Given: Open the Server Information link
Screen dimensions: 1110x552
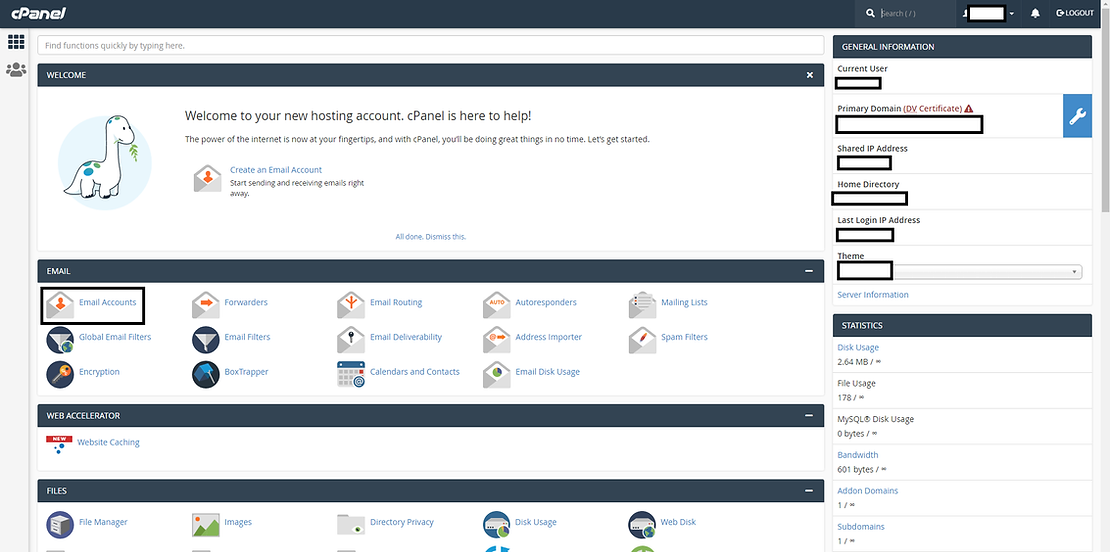Looking at the screenshot, I should tap(872, 295).
